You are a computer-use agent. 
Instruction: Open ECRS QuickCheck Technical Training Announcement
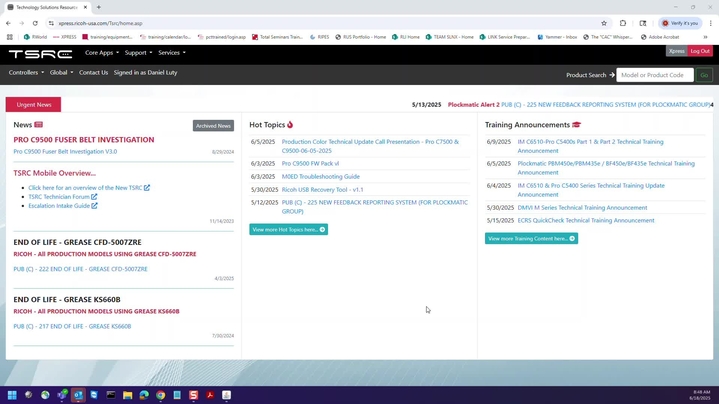click(586, 221)
